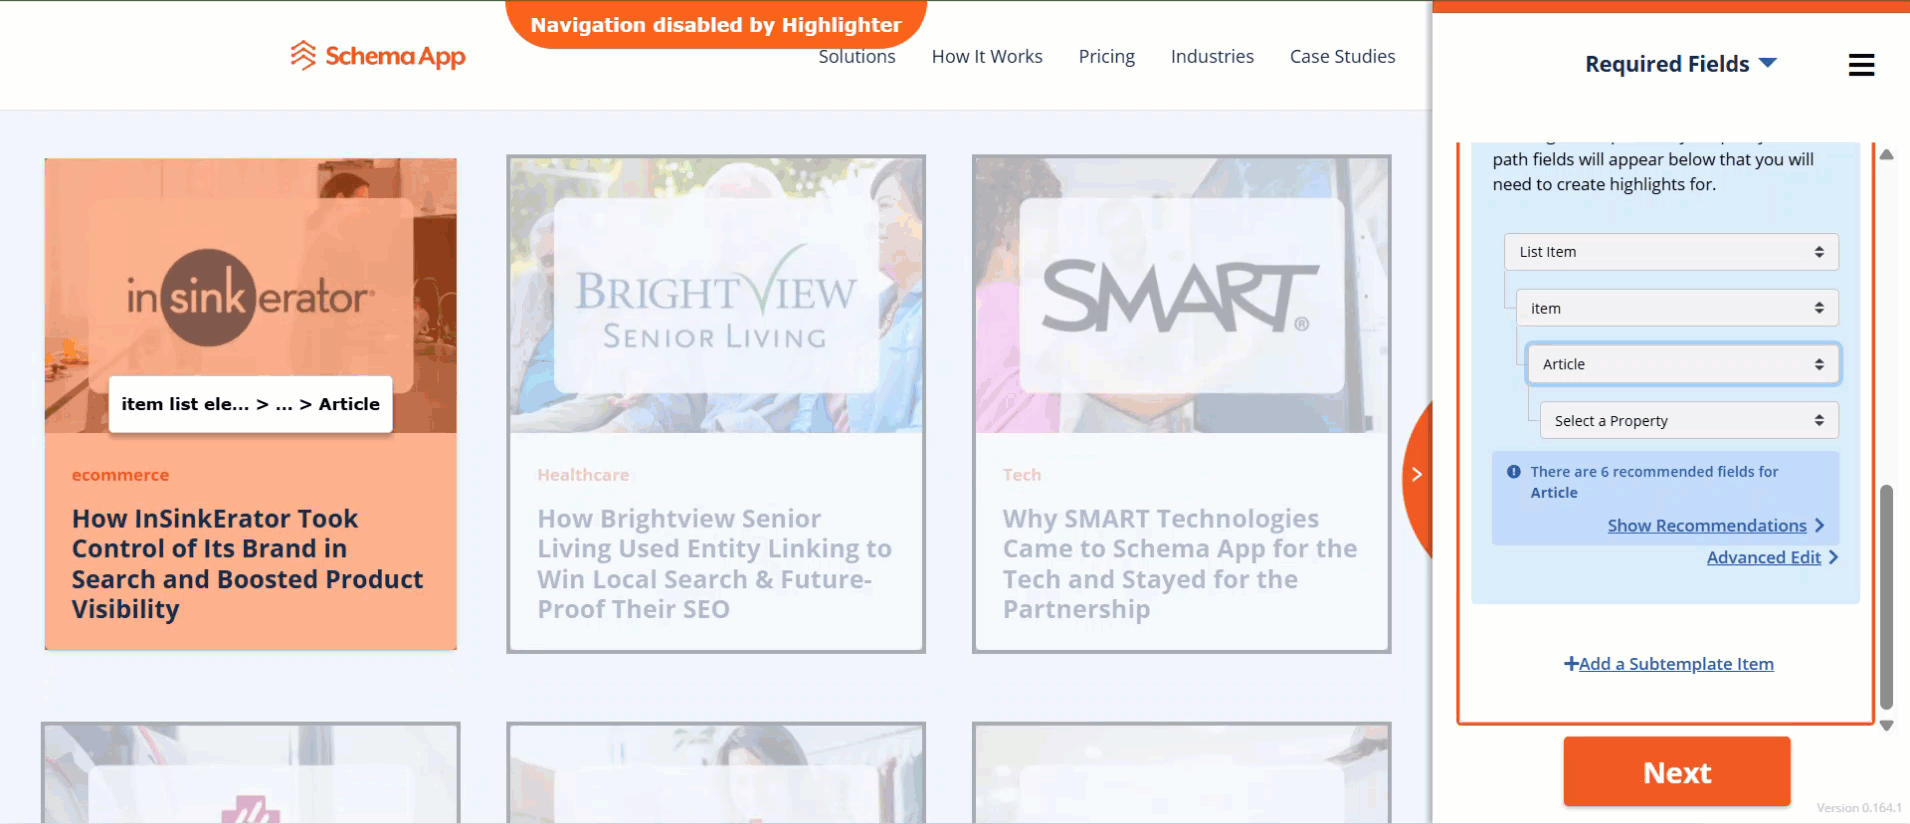Click the Next button
The width and height of the screenshot is (1910, 824).
pyautogui.click(x=1677, y=772)
